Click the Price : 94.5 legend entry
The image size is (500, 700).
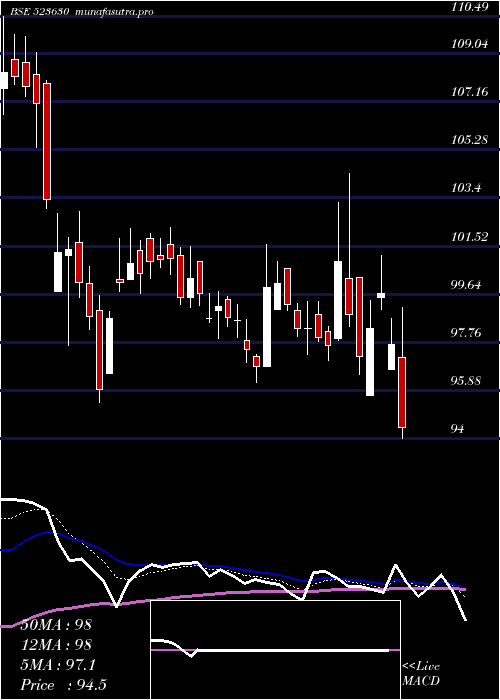63,685
